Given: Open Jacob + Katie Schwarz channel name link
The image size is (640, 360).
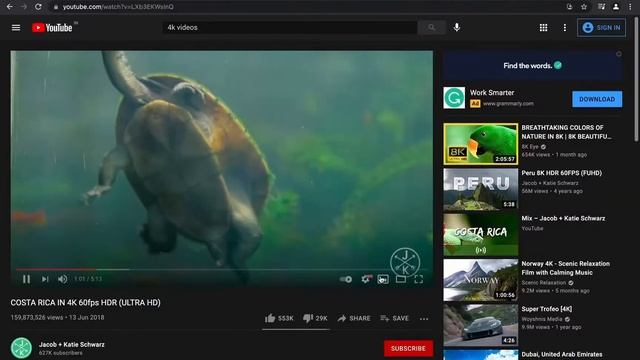Looking at the screenshot, I should tap(72, 344).
